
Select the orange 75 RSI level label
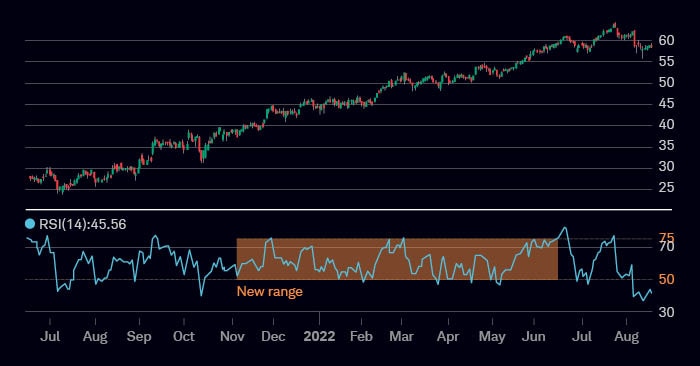coord(666,237)
